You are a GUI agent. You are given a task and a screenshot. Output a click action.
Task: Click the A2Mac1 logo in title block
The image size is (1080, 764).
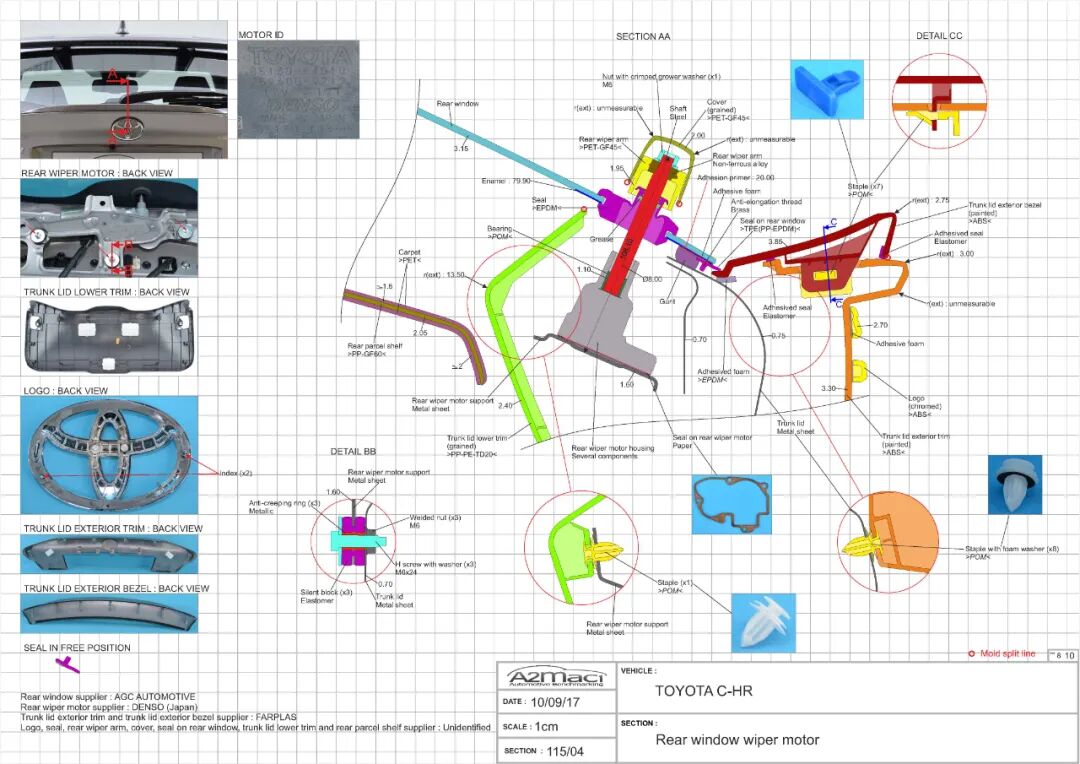tap(556, 677)
